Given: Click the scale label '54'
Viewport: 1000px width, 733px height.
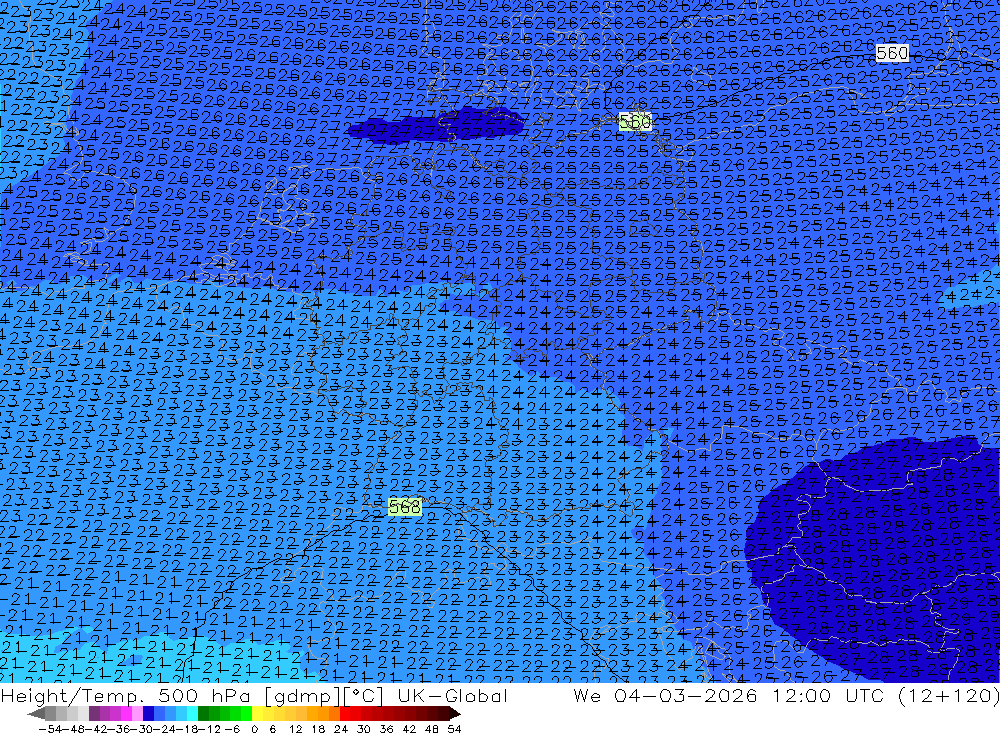Looking at the screenshot, I should point(454,729).
